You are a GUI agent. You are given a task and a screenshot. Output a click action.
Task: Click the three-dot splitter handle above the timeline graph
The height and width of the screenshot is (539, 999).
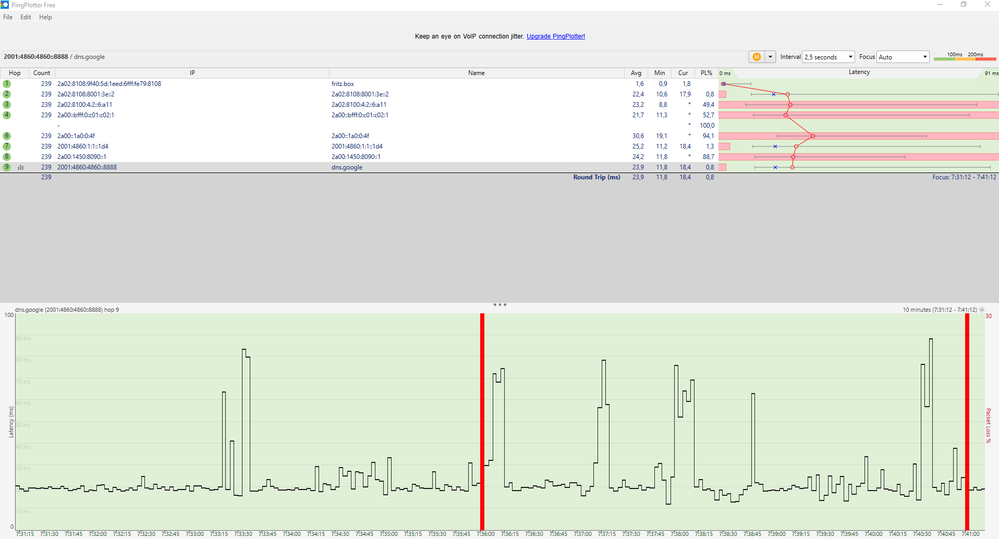pos(500,305)
